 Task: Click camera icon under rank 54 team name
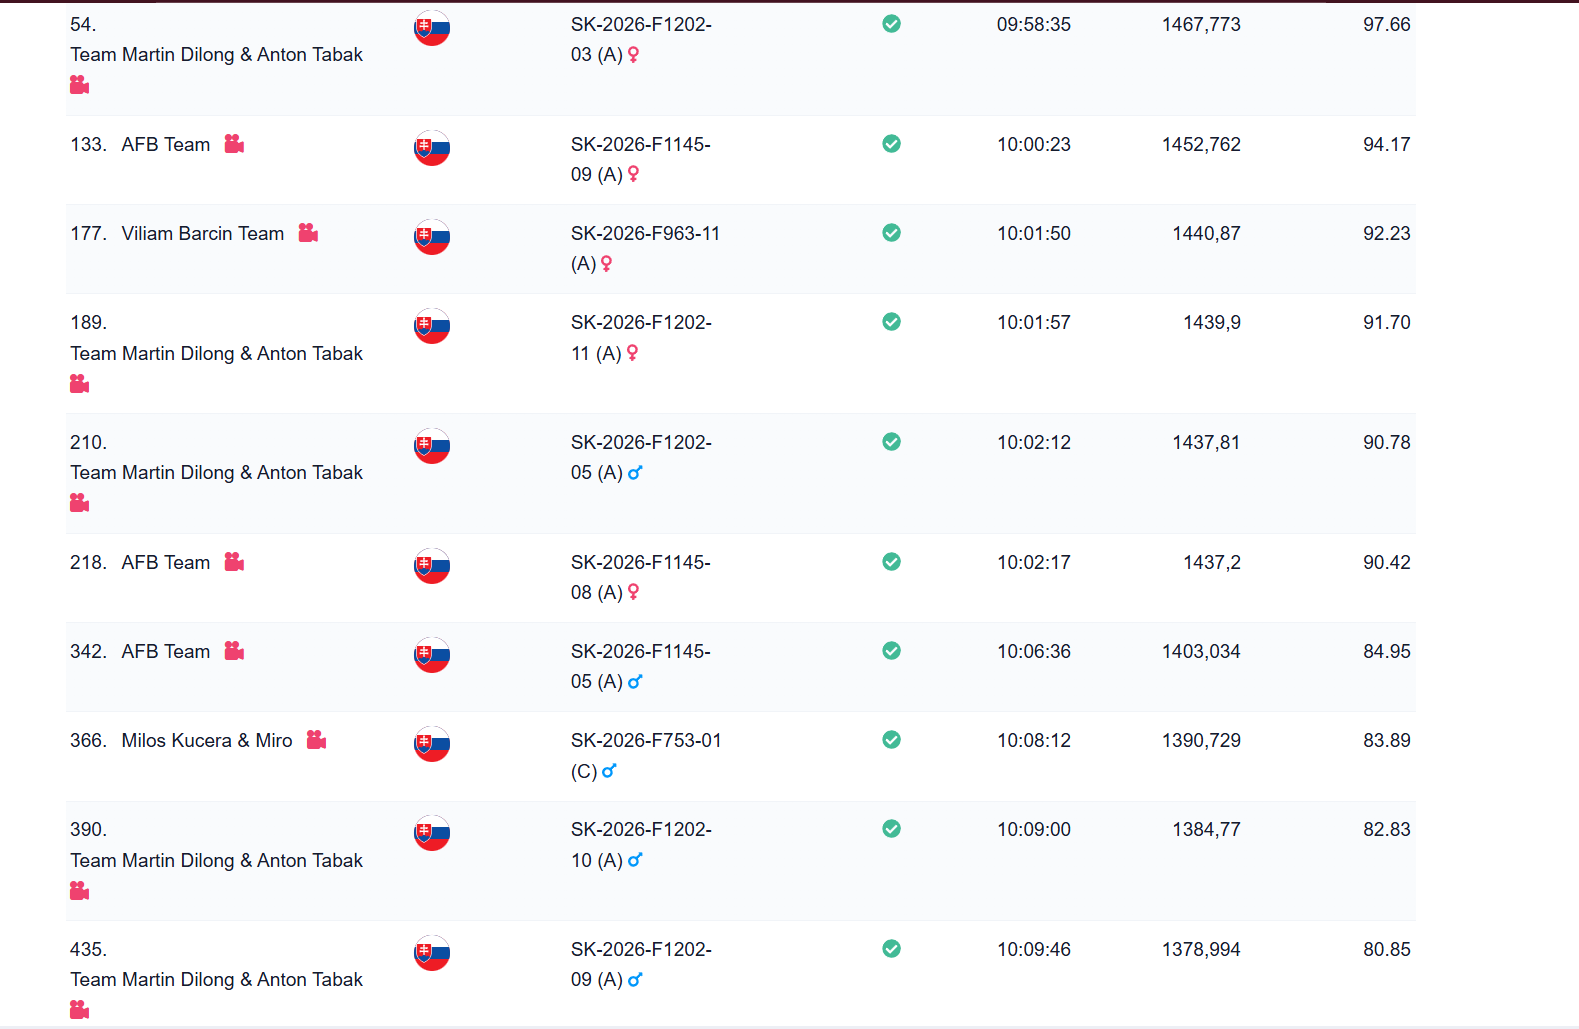80,85
